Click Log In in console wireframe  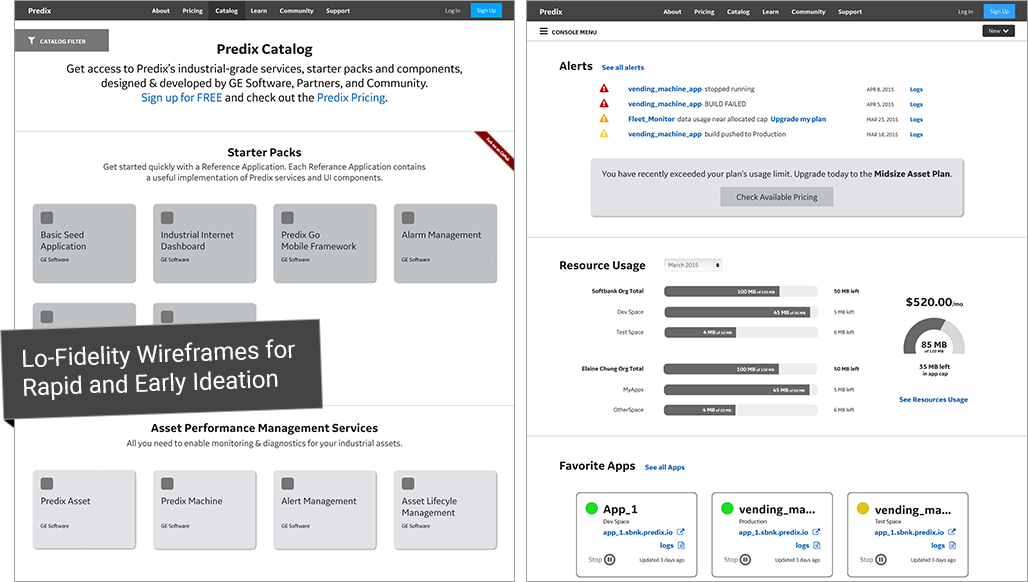click(x=965, y=12)
